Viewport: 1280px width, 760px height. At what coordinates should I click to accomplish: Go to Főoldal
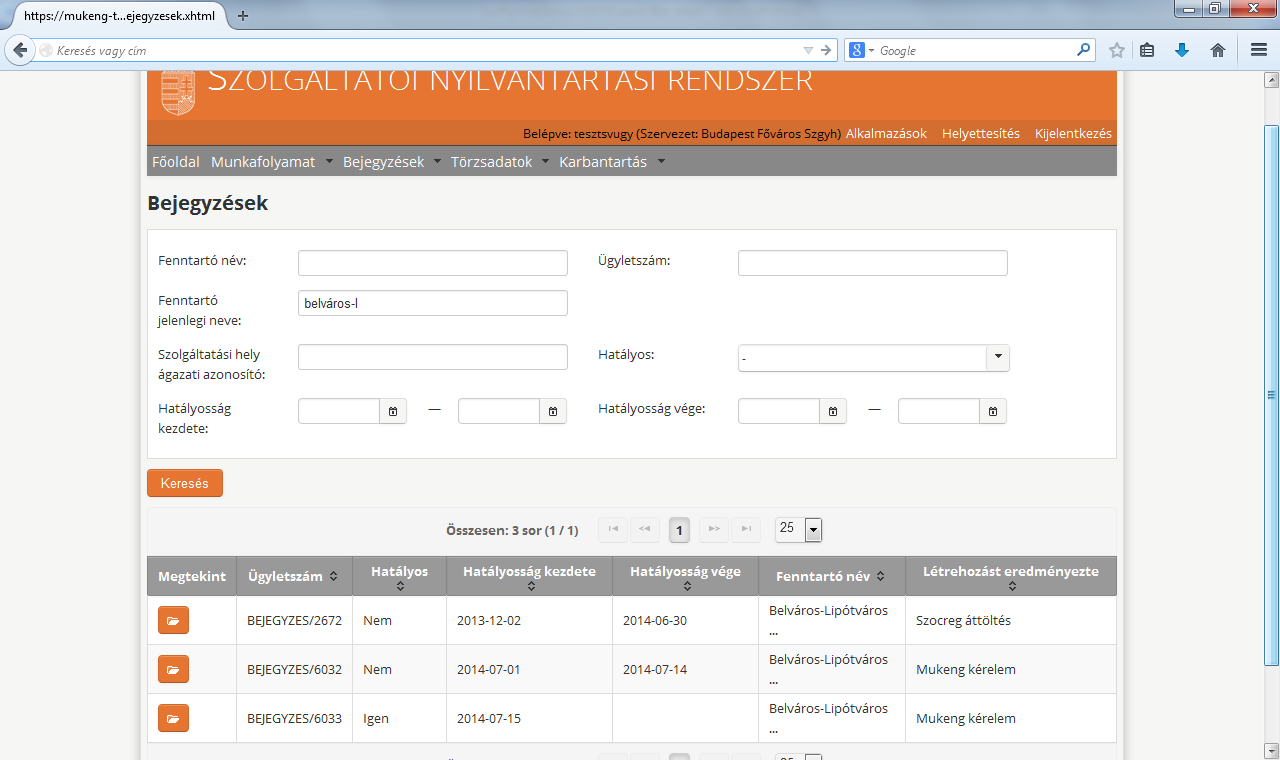click(176, 162)
